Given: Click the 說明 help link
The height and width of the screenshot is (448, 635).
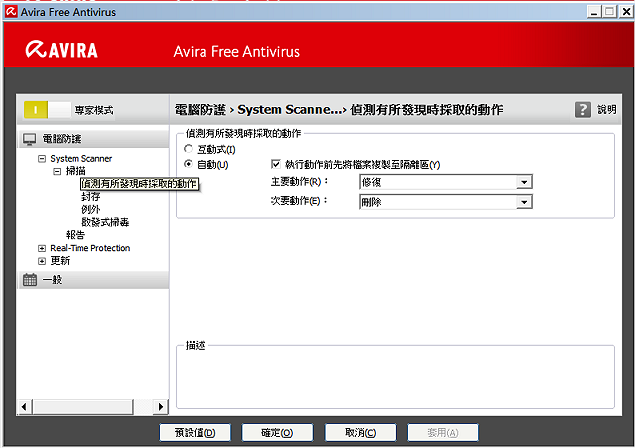Looking at the screenshot, I should click(606, 110).
